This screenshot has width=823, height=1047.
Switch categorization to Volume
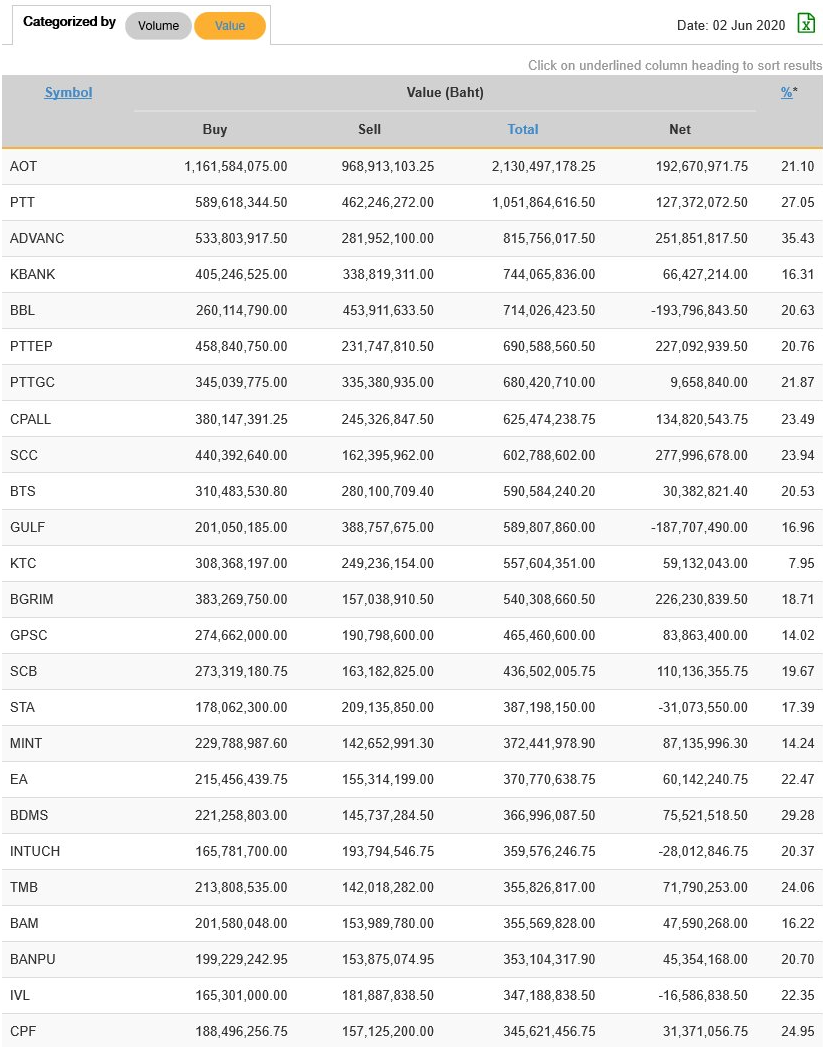tap(158, 26)
